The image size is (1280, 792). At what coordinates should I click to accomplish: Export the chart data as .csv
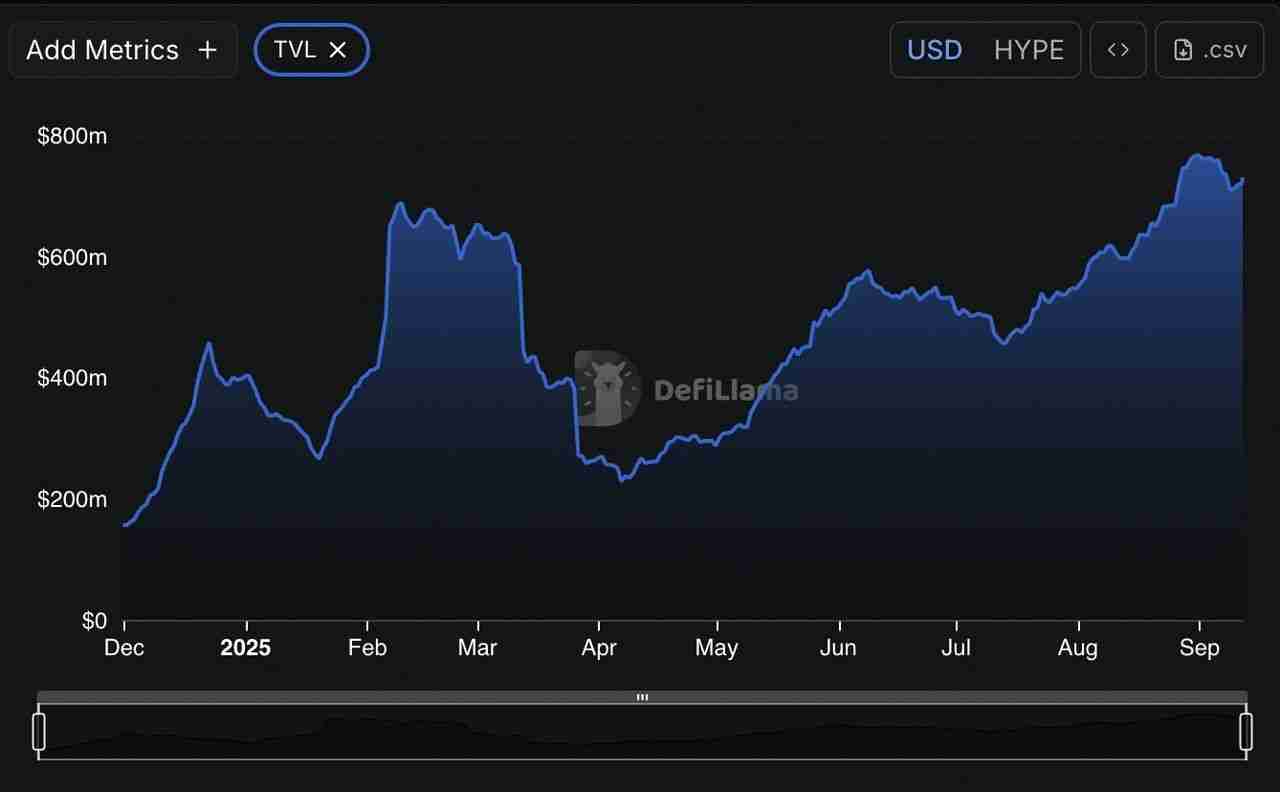[1209, 49]
